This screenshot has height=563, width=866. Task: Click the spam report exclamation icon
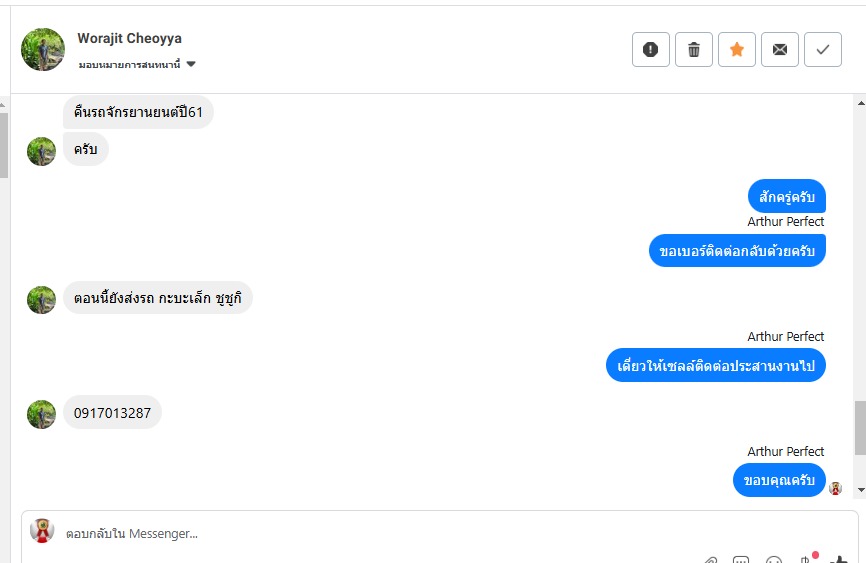point(651,50)
